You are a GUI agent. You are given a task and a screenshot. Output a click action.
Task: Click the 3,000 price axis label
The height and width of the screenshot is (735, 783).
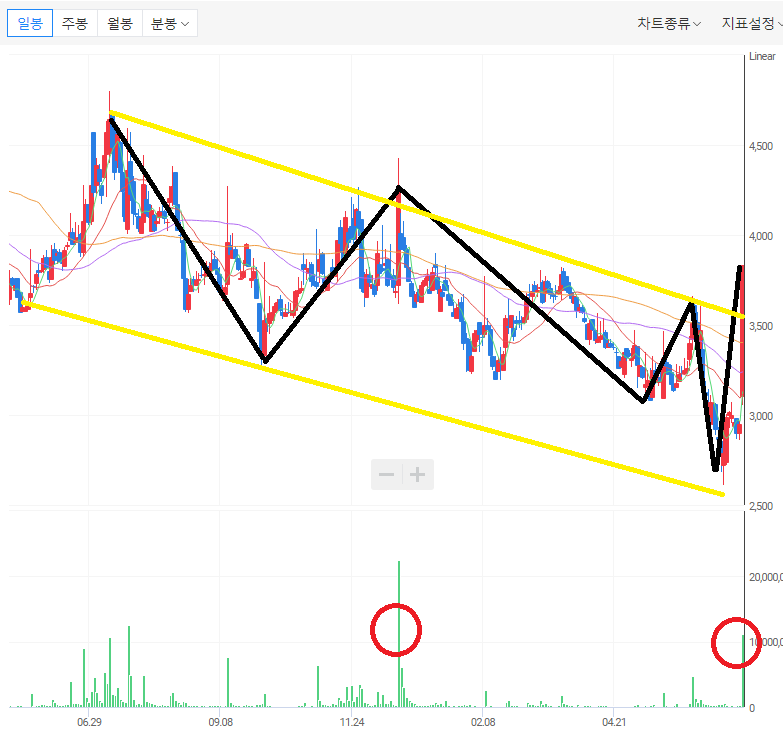pyautogui.click(x=761, y=415)
